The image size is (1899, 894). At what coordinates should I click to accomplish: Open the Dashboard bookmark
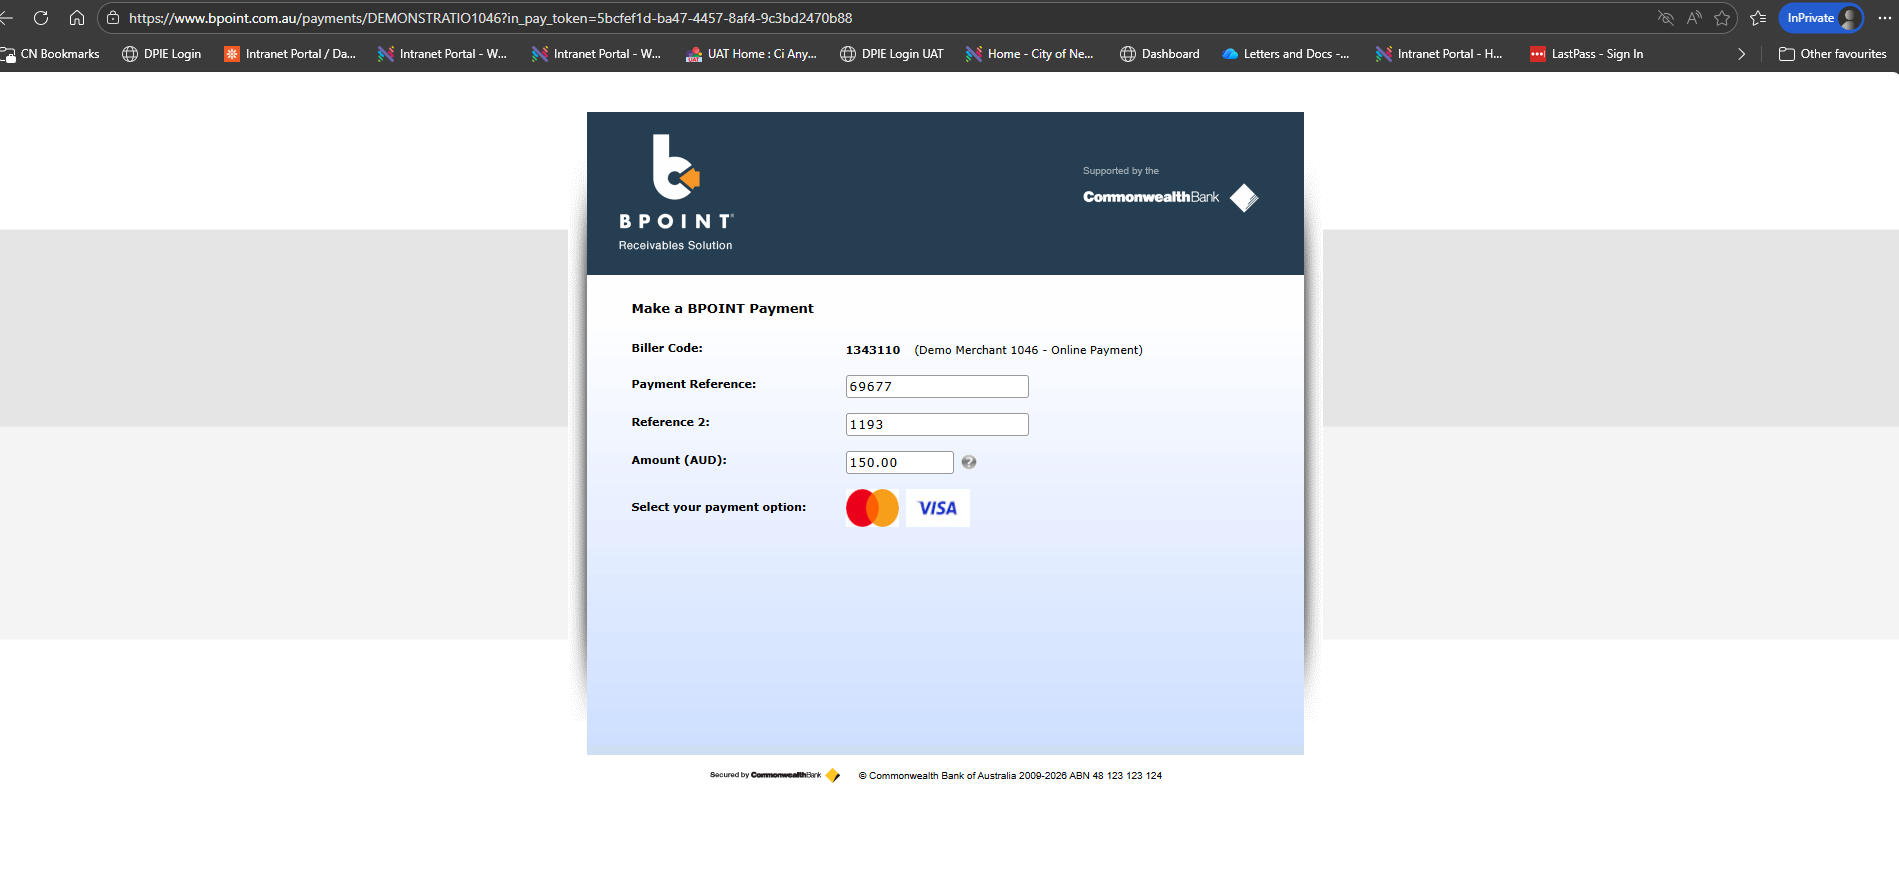1160,54
